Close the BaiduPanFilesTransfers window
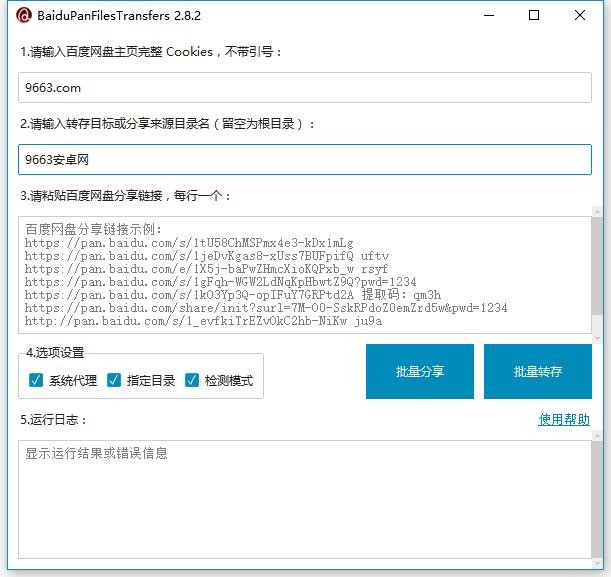The width and height of the screenshot is (611, 577). coord(580,16)
